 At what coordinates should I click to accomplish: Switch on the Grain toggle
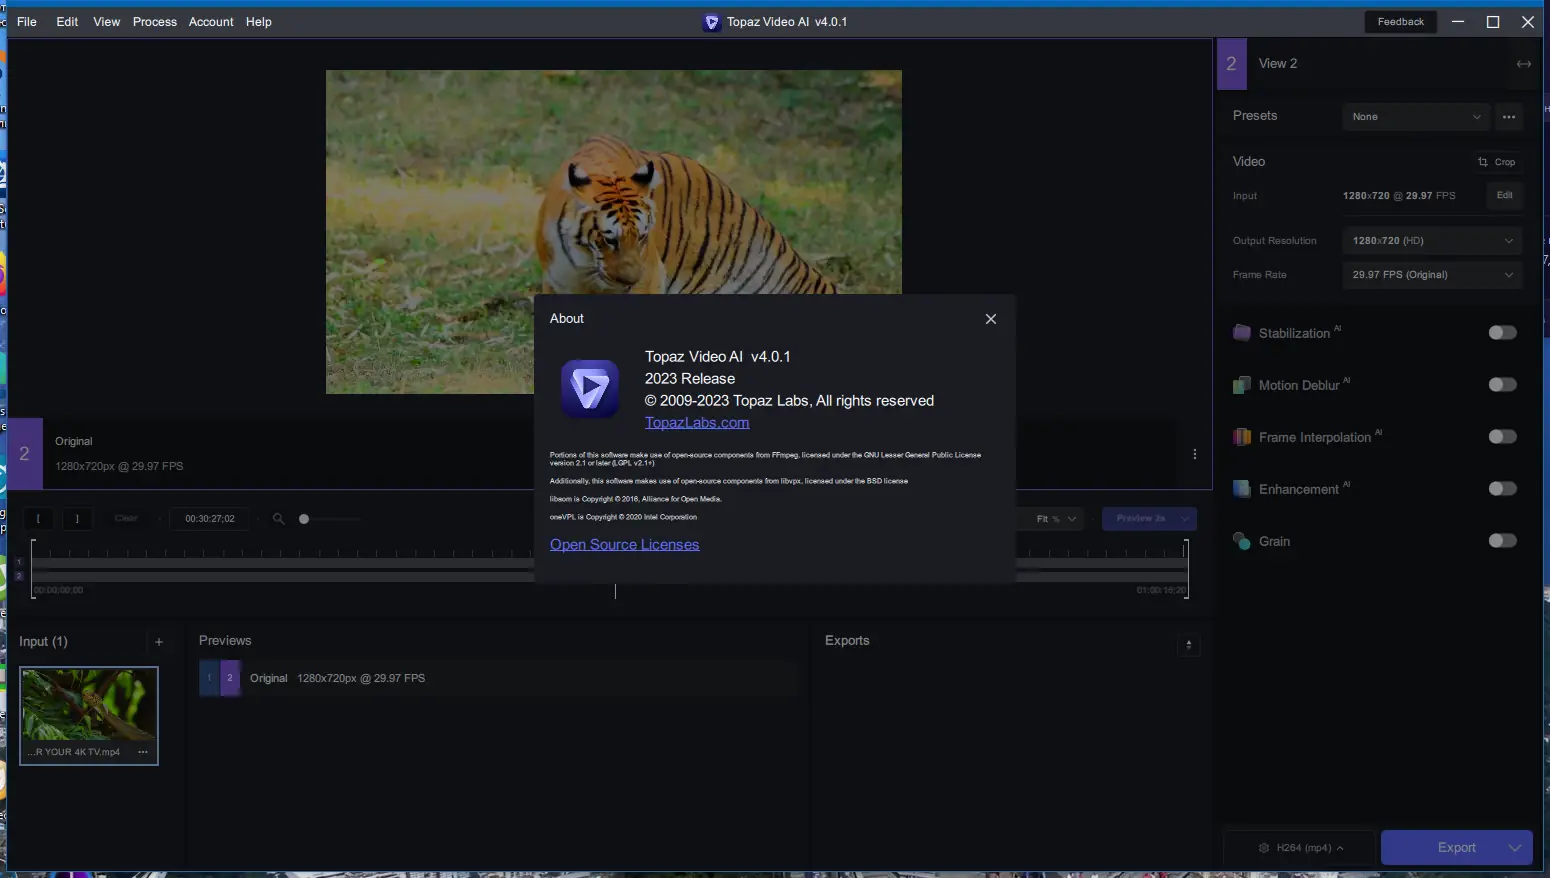1502,541
